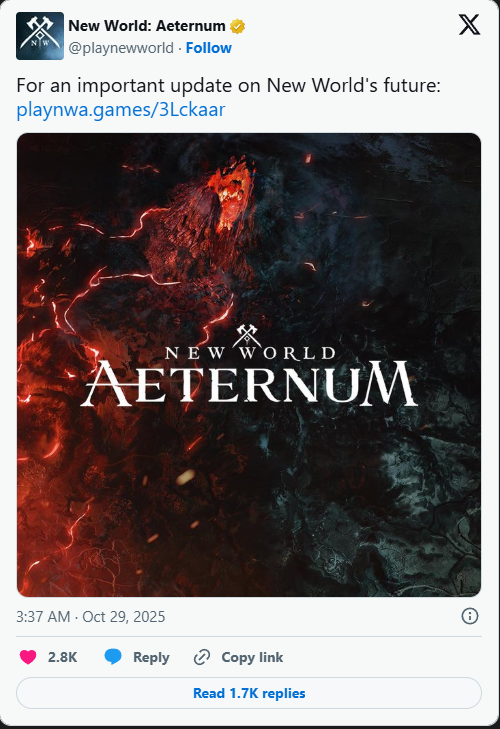This screenshot has height=729, width=500.
Task: Click the gold verified badge
Action: tap(237, 27)
